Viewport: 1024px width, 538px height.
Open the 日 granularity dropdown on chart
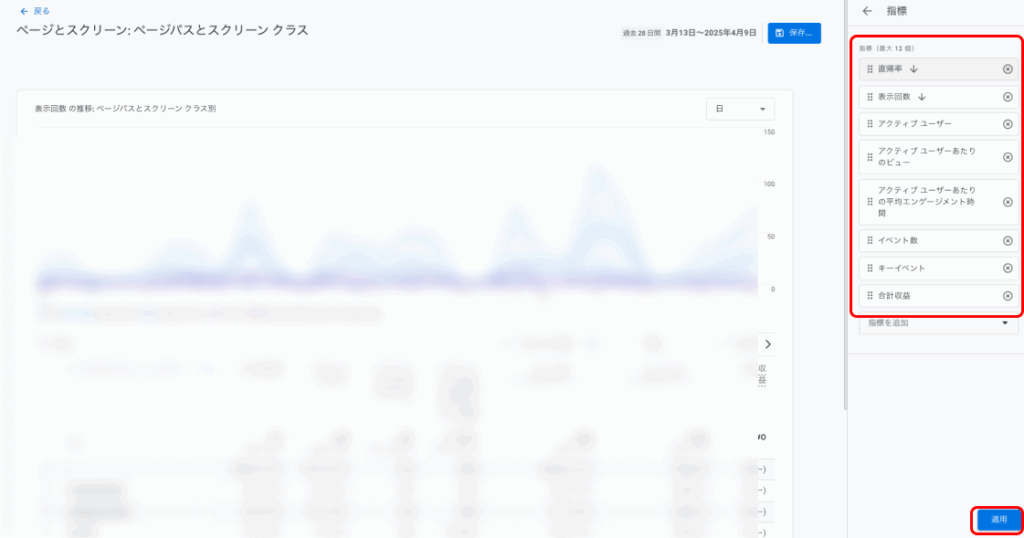740,109
